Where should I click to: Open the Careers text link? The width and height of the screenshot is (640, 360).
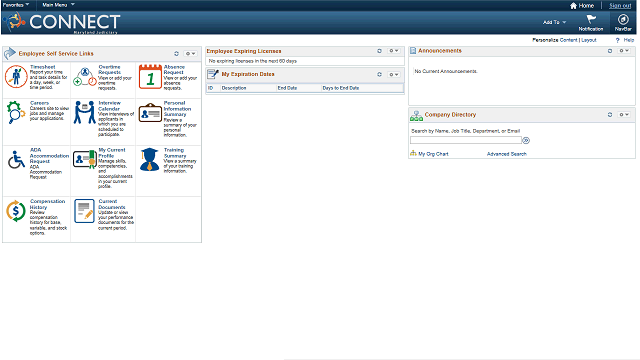[39, 103]
